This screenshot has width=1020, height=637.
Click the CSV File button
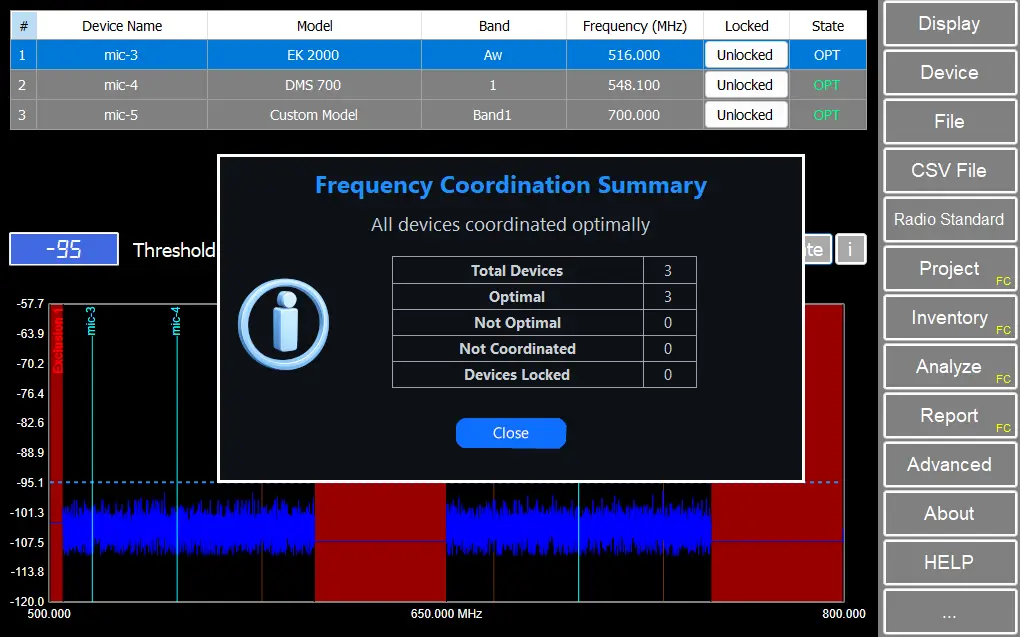point(948,171)
